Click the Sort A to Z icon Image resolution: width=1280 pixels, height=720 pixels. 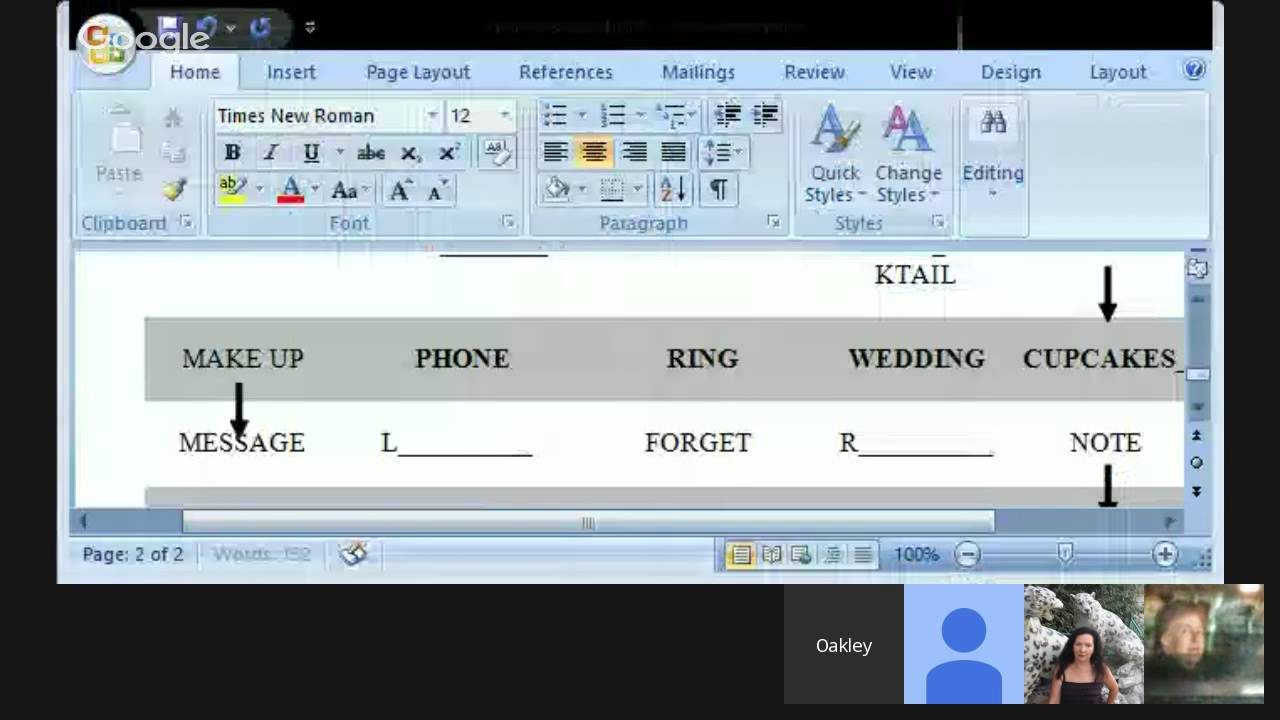pos(673,189)
